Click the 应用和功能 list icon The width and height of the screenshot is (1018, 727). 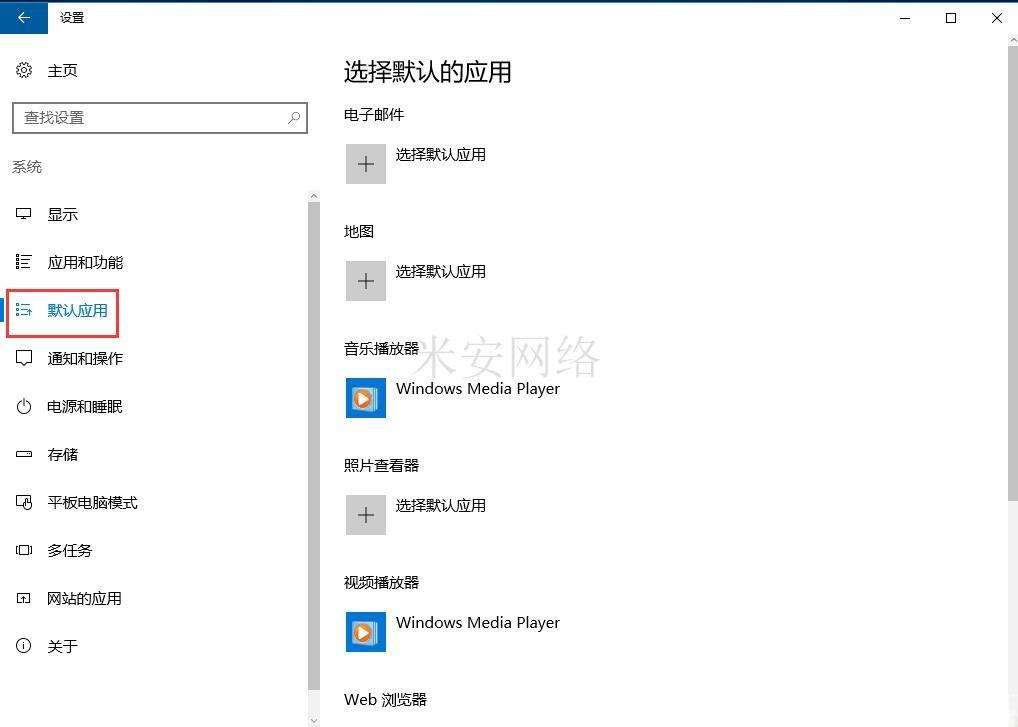coord(24,262)
